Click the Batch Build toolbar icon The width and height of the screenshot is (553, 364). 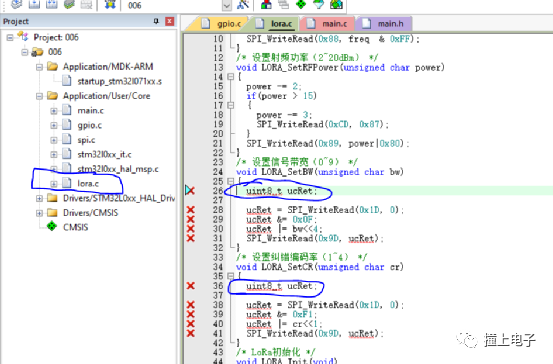coord(69,4)
